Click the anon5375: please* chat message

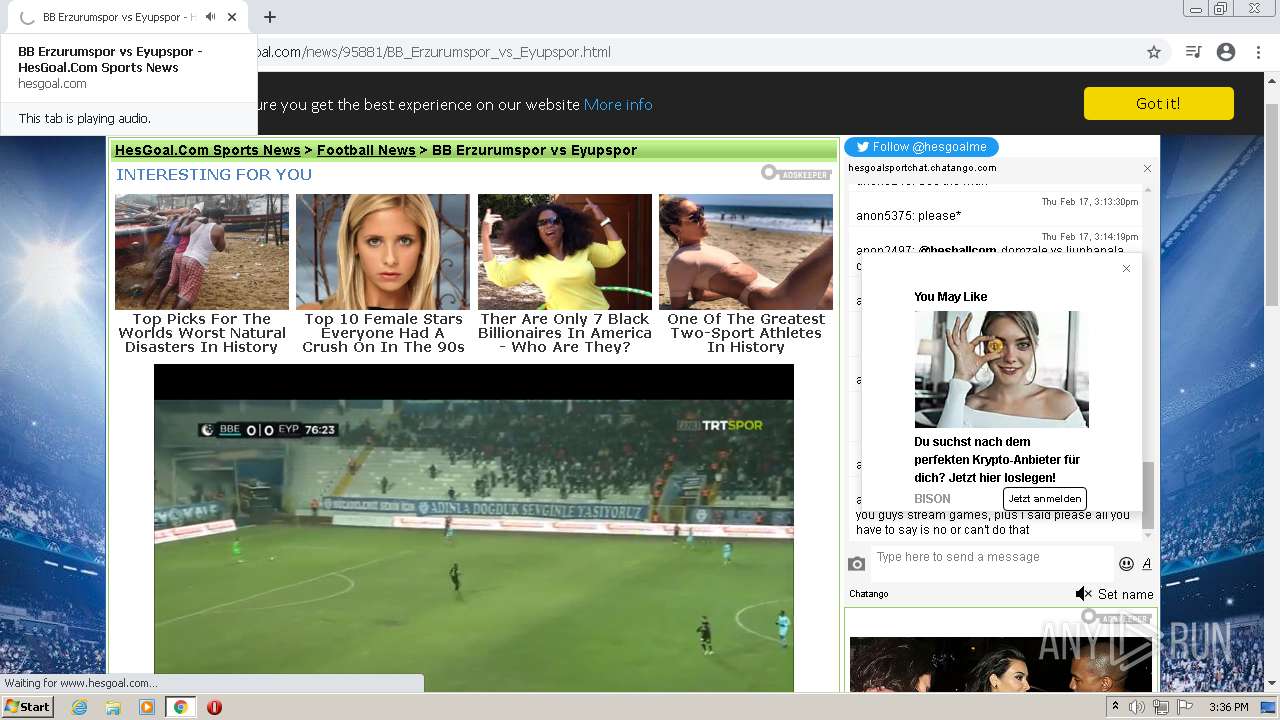click(x=908, y=215)
